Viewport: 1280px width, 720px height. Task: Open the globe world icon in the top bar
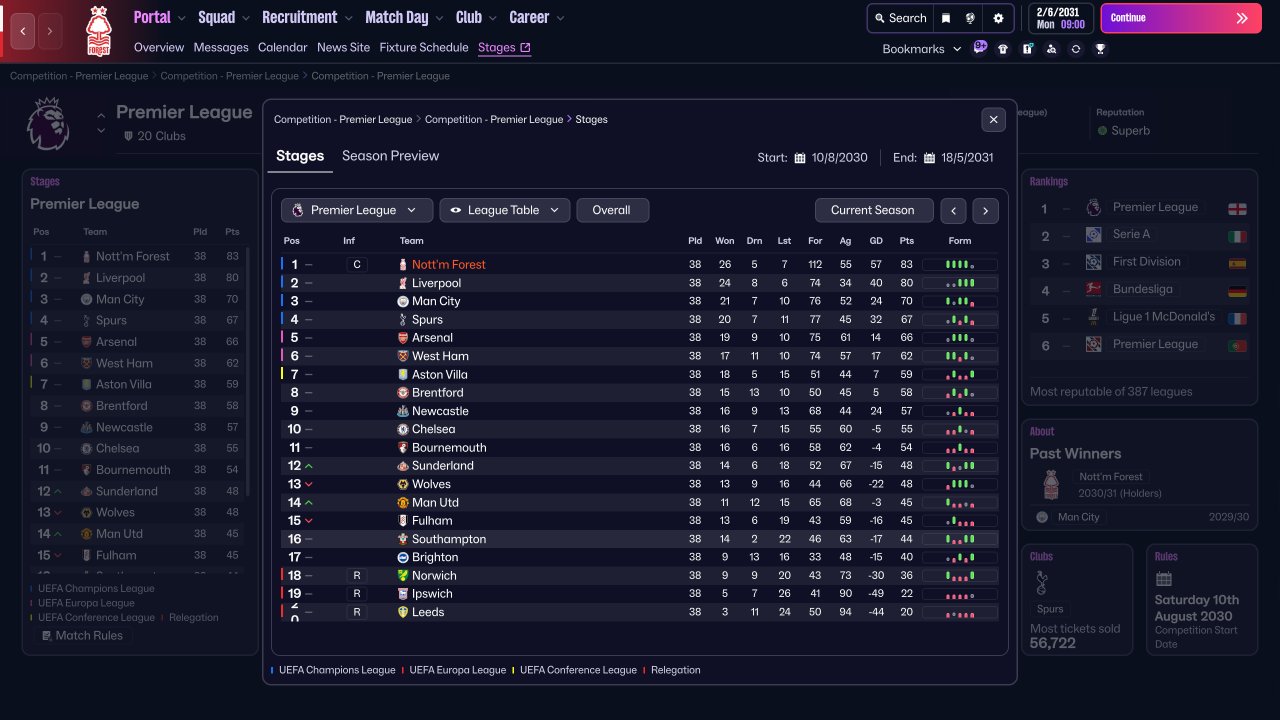coord(971,18)
